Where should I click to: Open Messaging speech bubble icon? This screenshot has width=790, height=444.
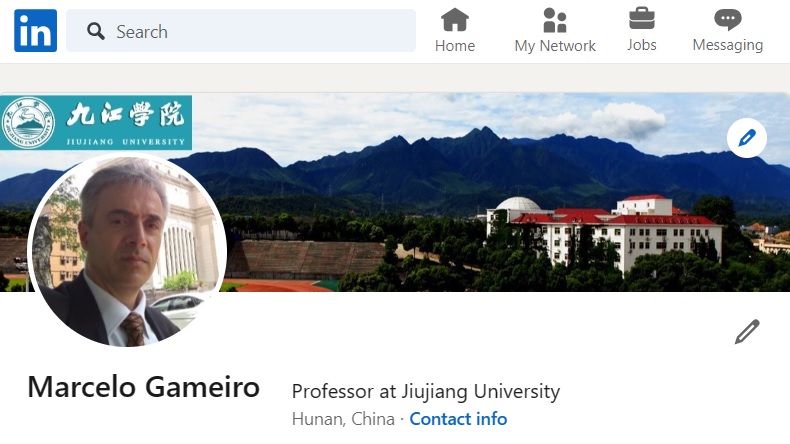point(728,20)
